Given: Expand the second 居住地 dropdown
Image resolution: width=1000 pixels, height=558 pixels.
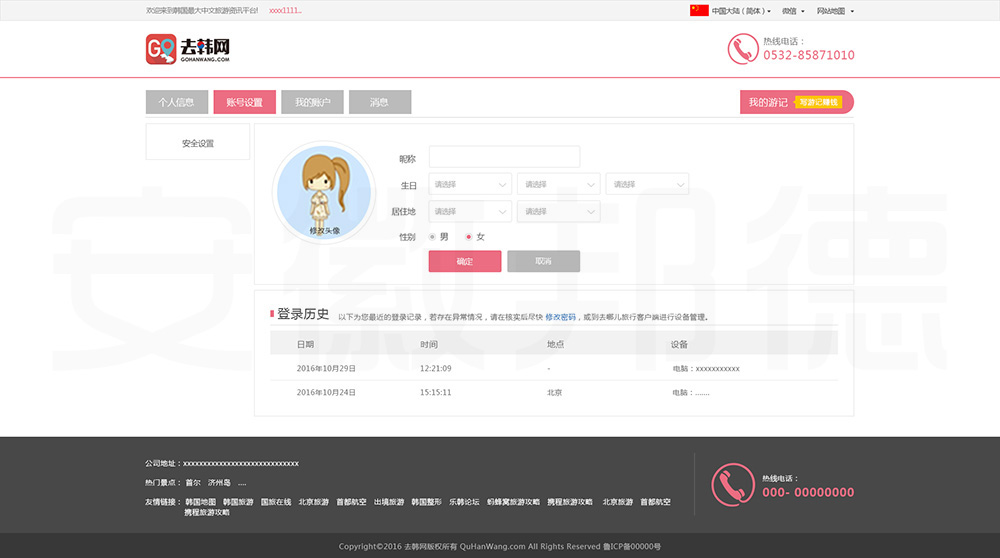Looking at the screenshot, I should pyautogui.click(x=558, y=211).
